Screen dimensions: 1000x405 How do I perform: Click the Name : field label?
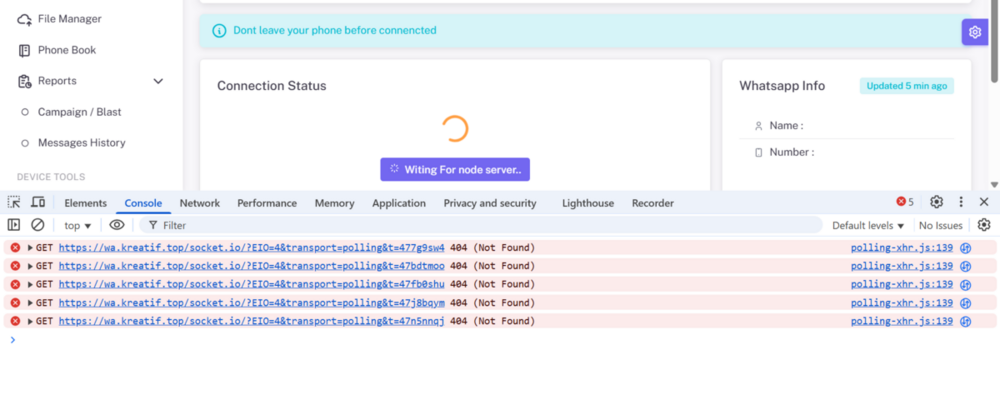click(x=786, y=126)
